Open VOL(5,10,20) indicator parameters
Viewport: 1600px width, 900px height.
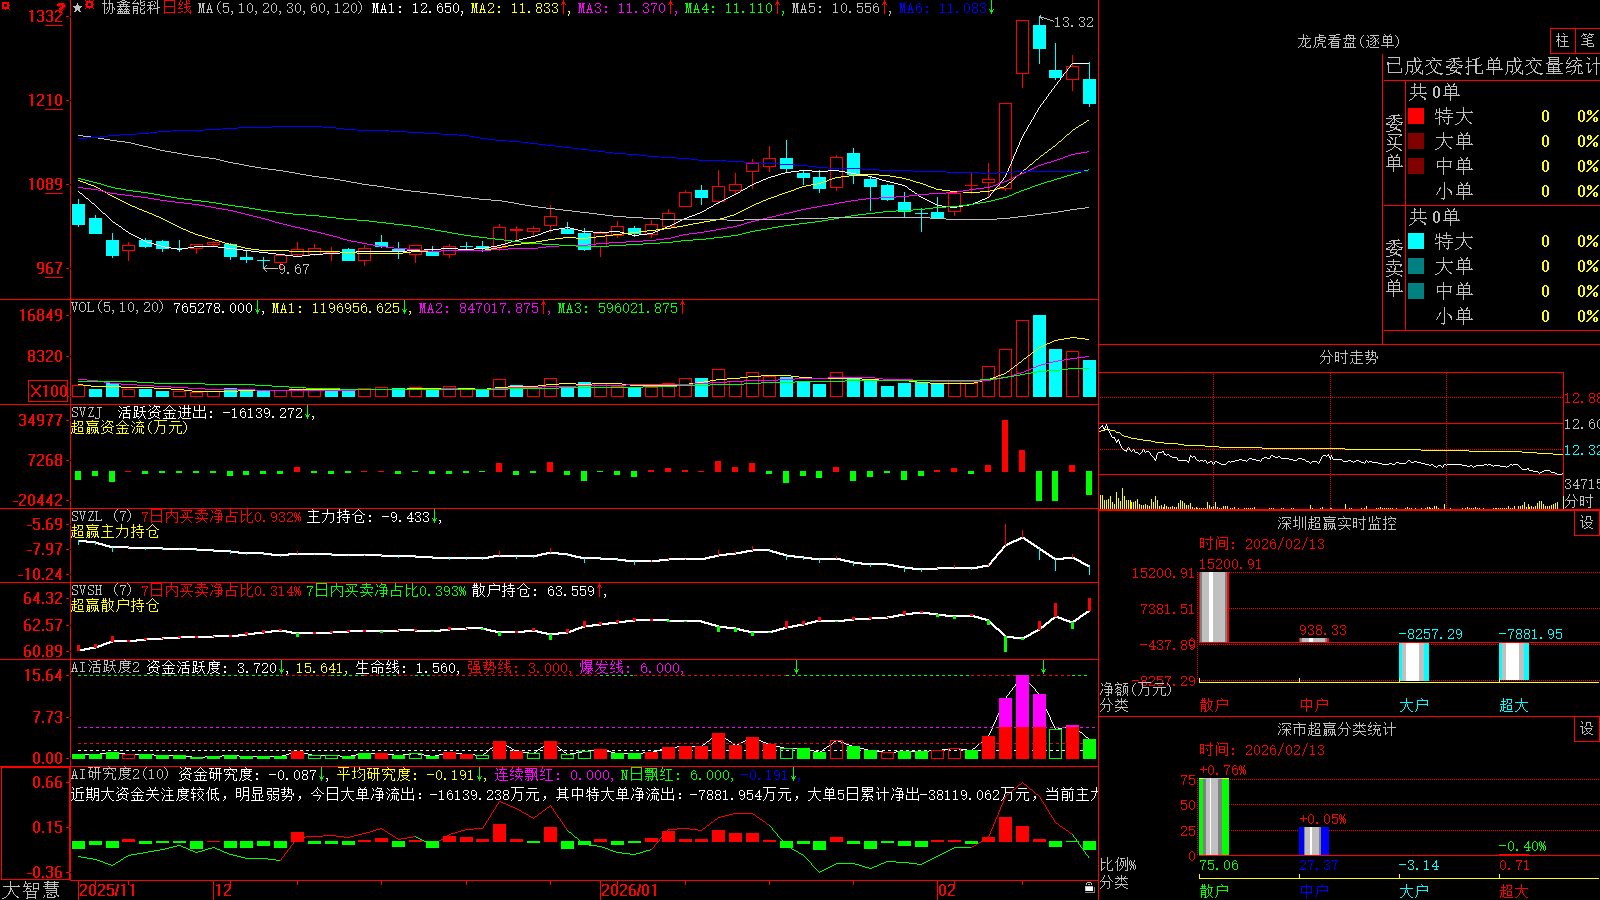[x=117, y=308]
